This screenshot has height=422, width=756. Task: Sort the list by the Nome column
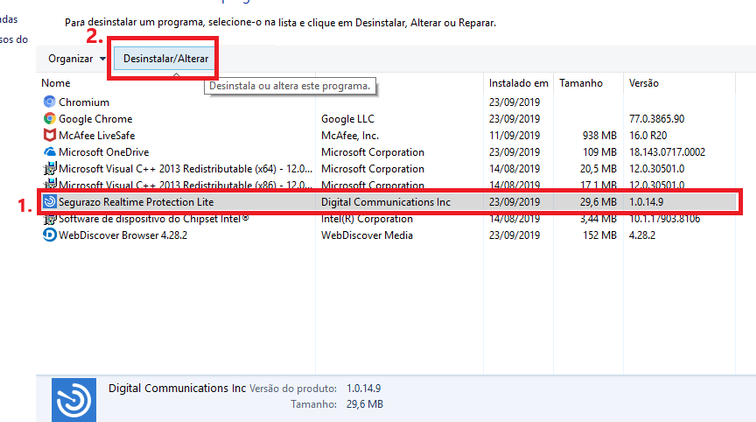(56, 83)
